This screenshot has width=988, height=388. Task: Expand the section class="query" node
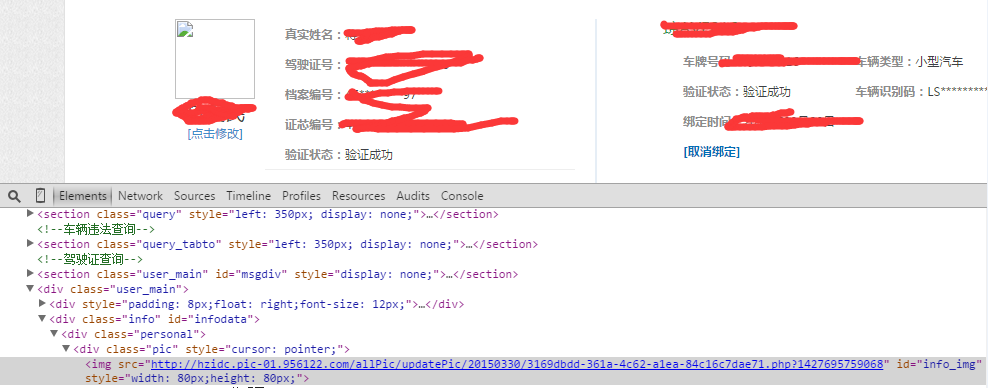(30, 214)
